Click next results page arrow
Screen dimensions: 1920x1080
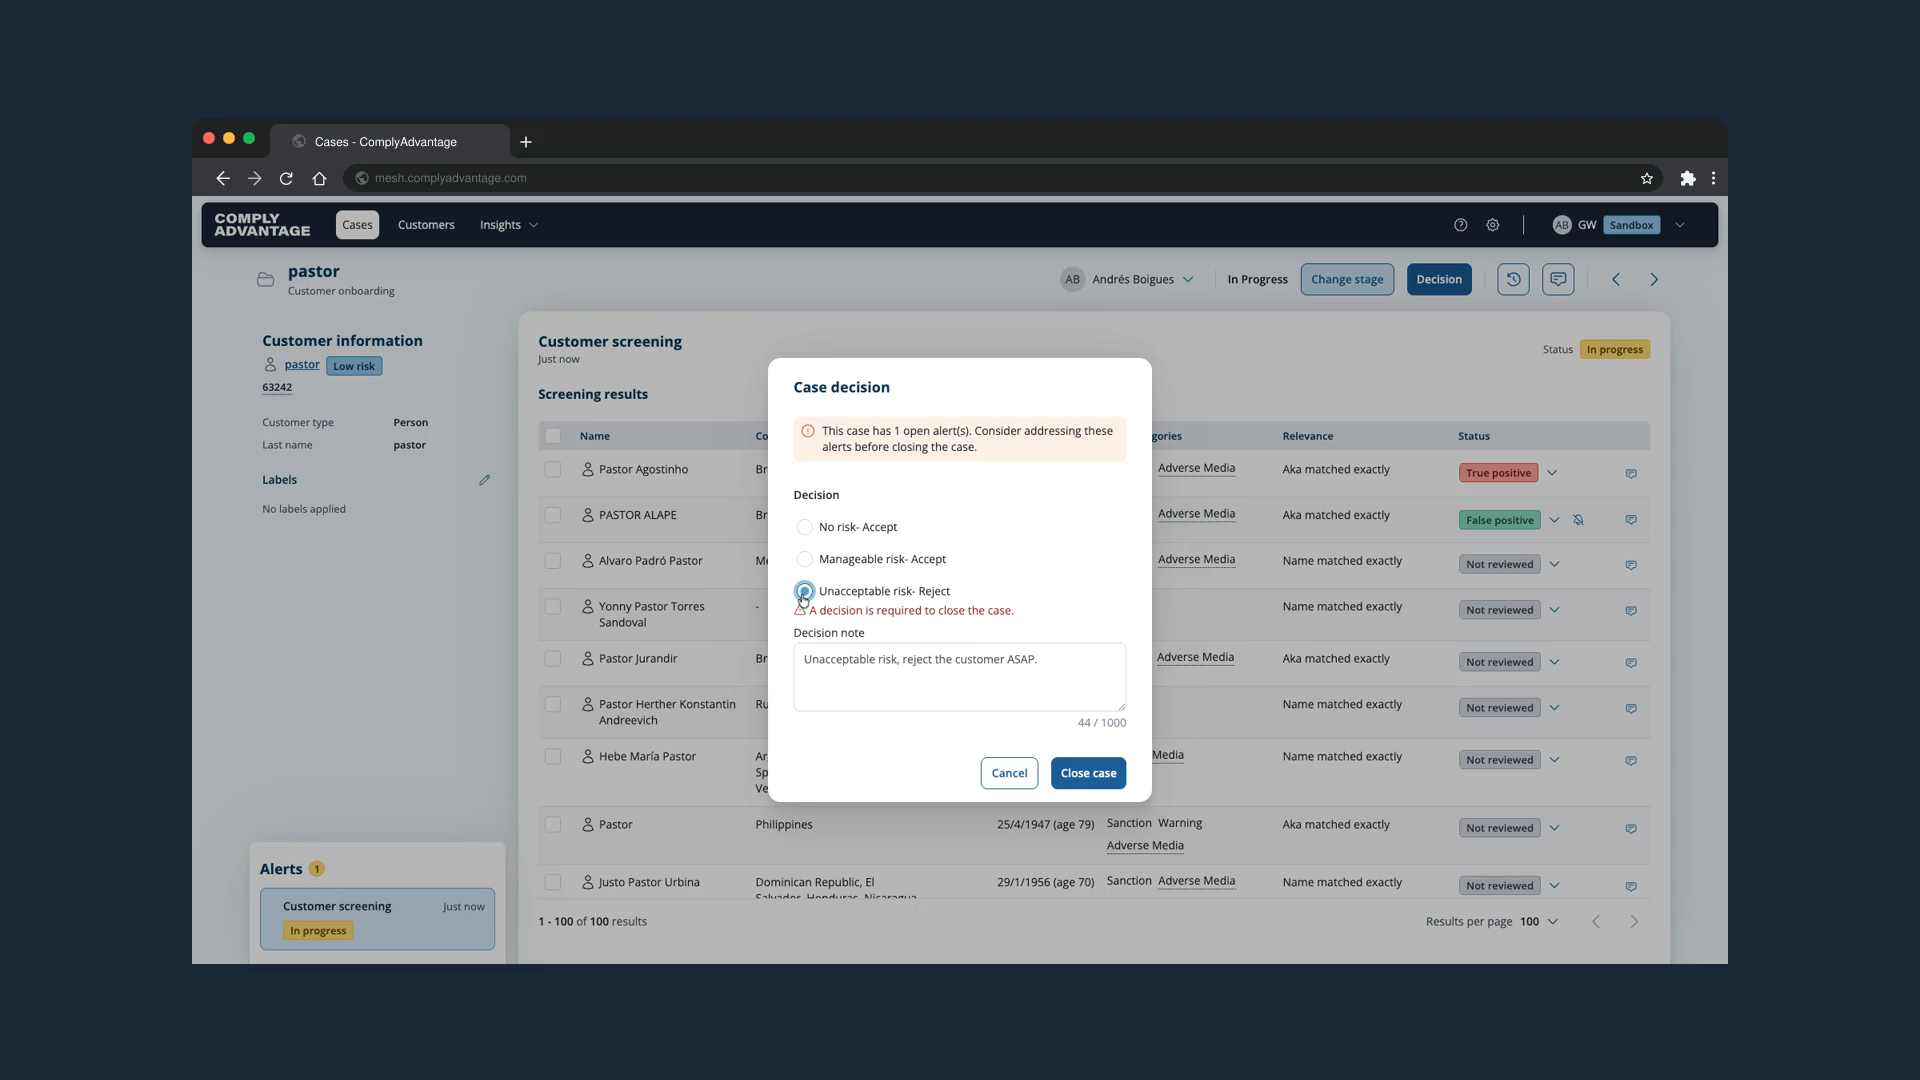(1634, 922)
